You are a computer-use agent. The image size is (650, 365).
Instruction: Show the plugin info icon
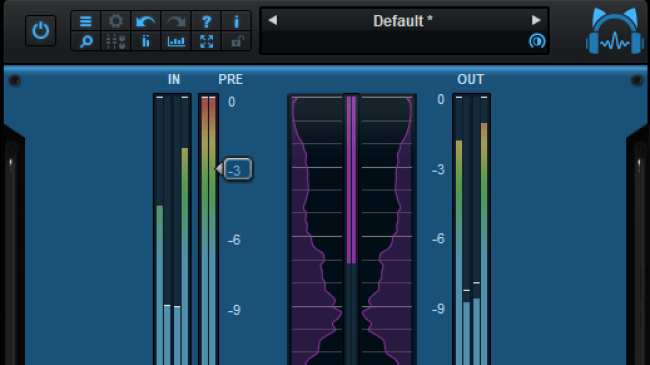236,21
